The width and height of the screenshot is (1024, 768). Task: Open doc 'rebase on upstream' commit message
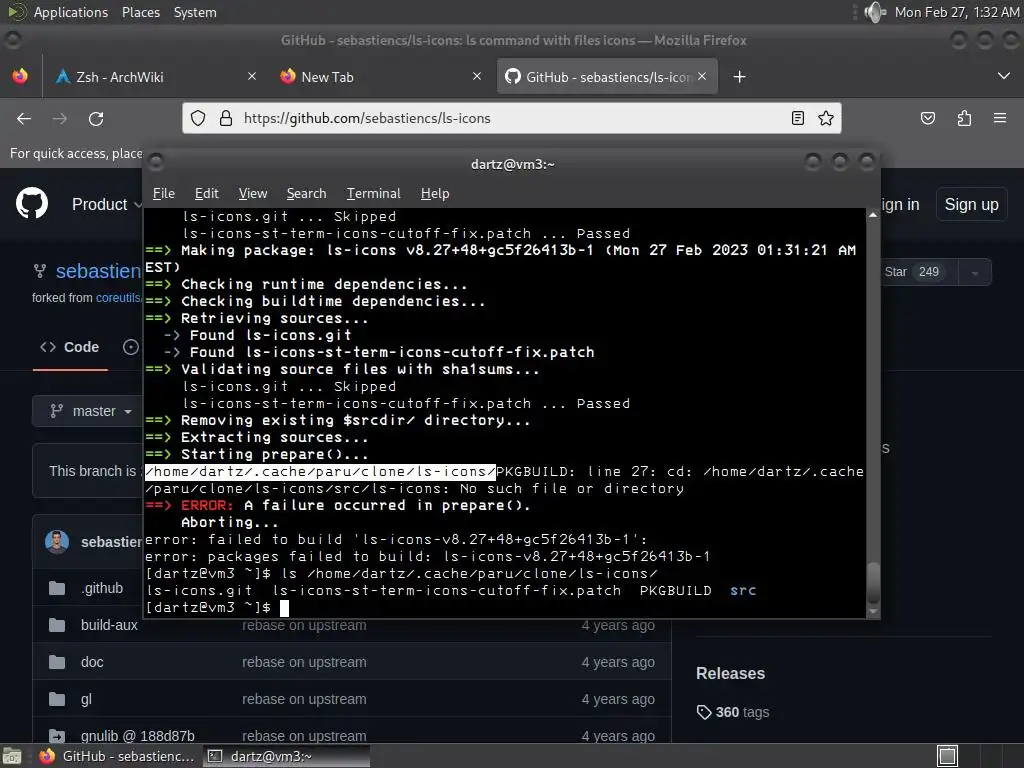[304, 662]
